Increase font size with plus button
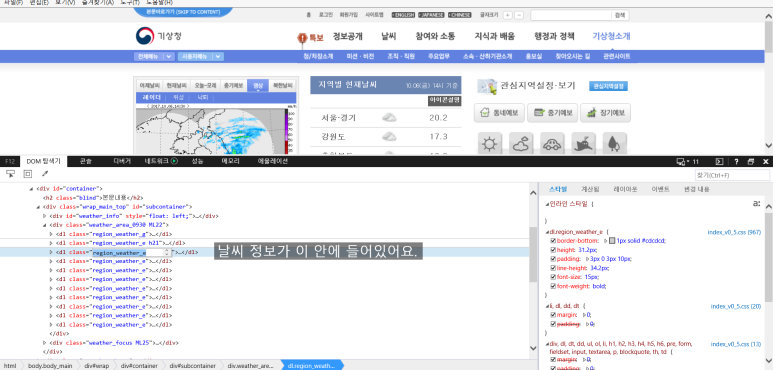The width and height of the screenshot is (773, 370). pos(508,15)
